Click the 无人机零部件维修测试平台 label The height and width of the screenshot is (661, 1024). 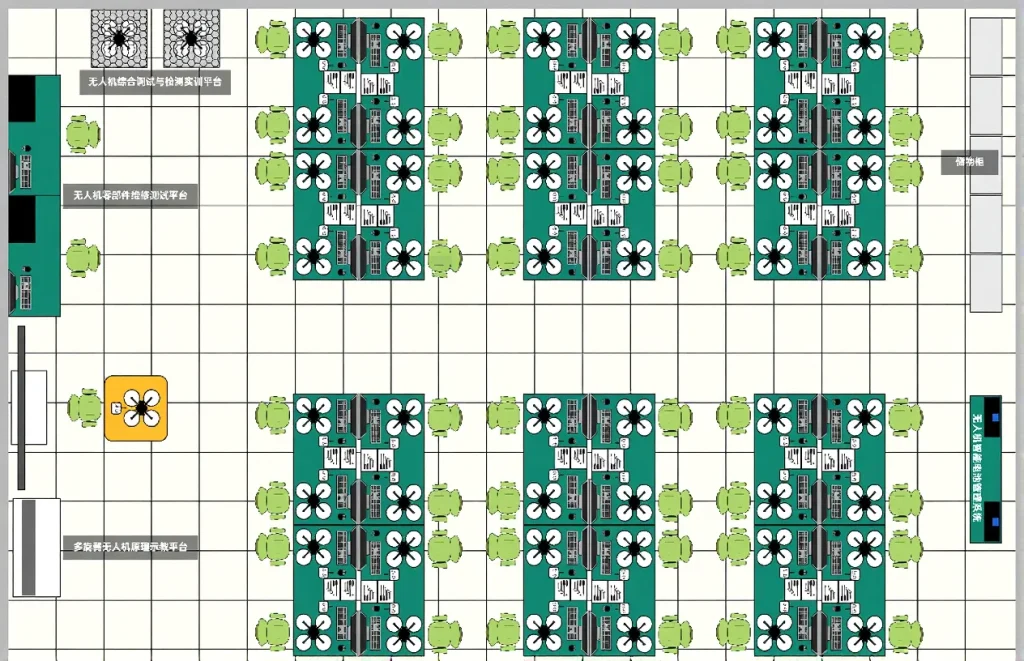pyautogui.click(x=130, y=196)
